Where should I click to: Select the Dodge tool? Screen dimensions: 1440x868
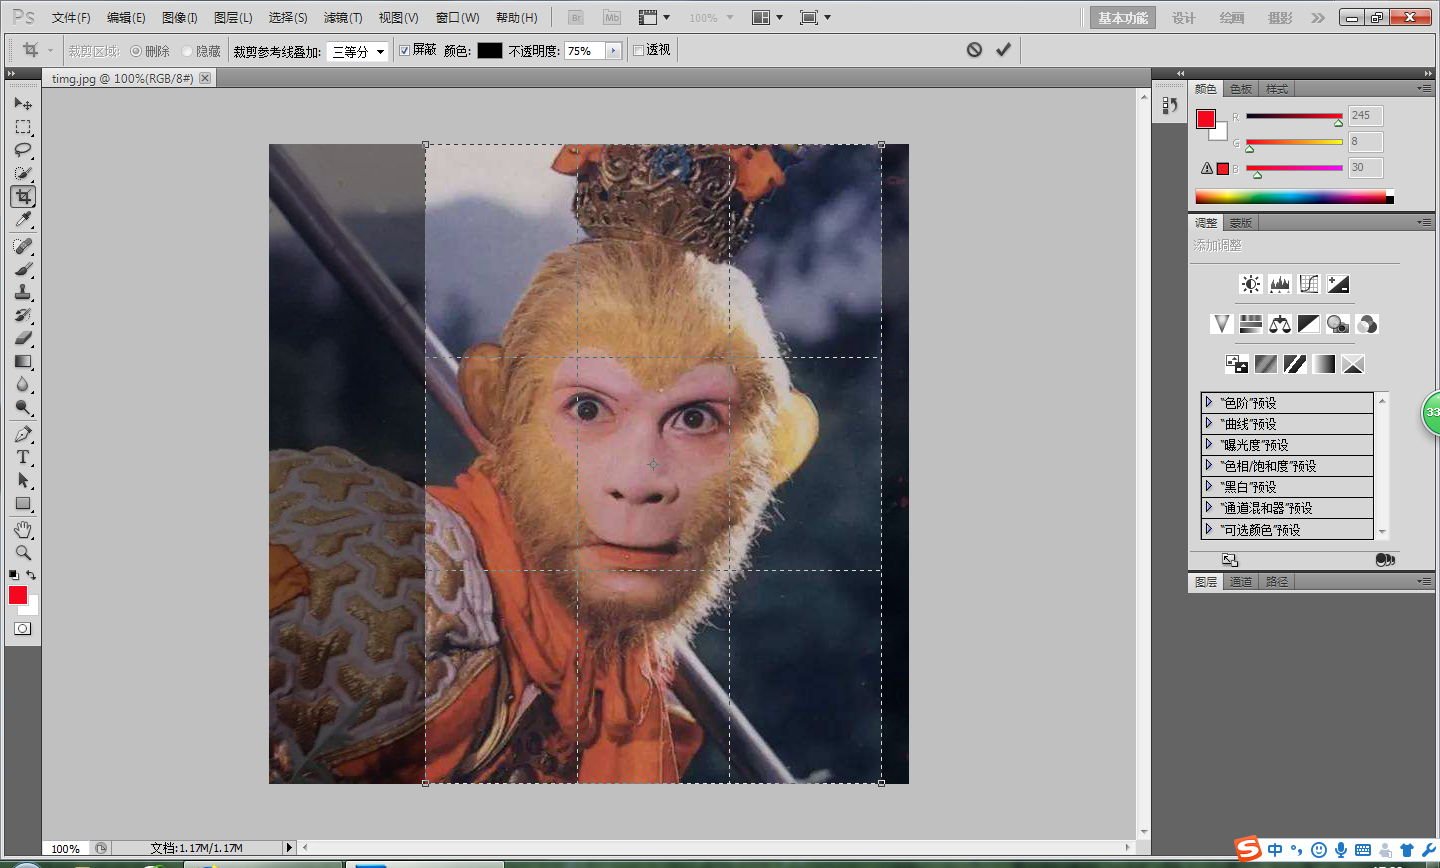[x=23, y=407]
